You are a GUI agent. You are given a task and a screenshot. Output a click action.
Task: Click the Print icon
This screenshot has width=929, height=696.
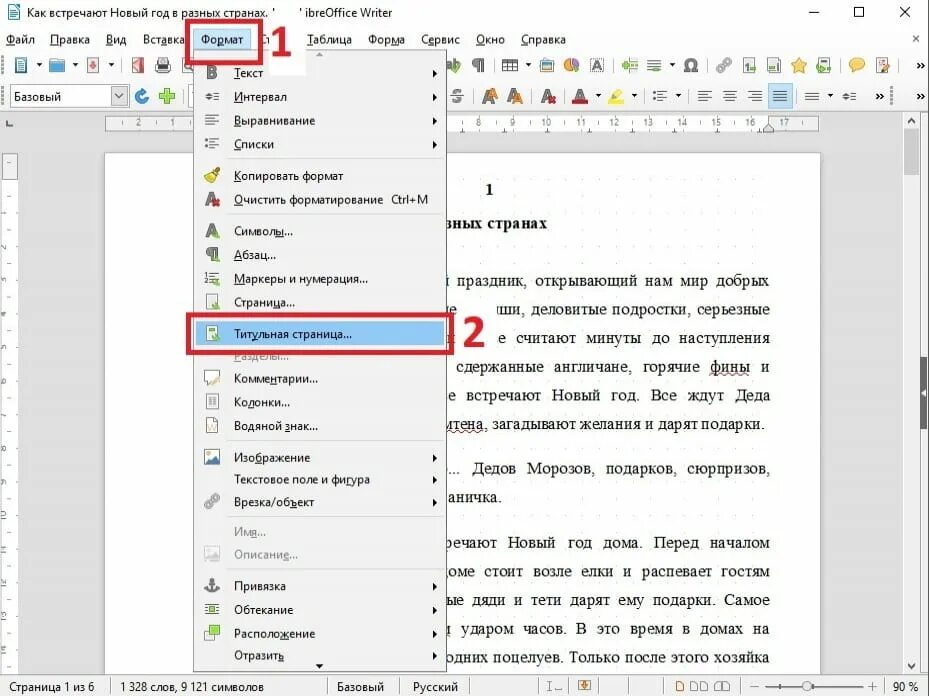[x=163, y=65]
